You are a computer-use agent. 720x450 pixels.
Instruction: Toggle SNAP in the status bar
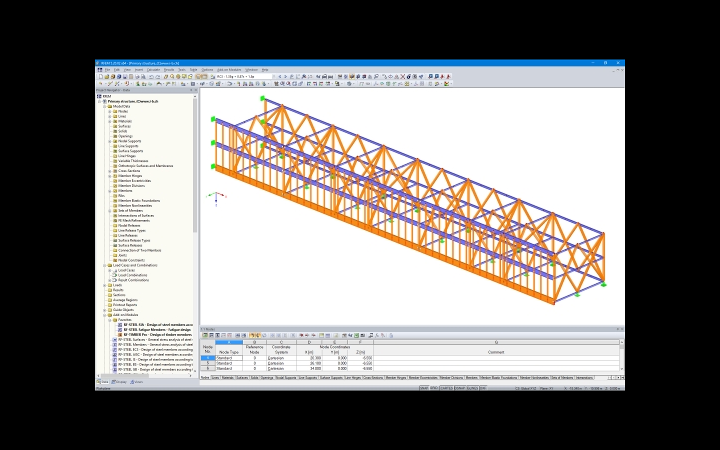pyautogui.click(x=424, y=388)
